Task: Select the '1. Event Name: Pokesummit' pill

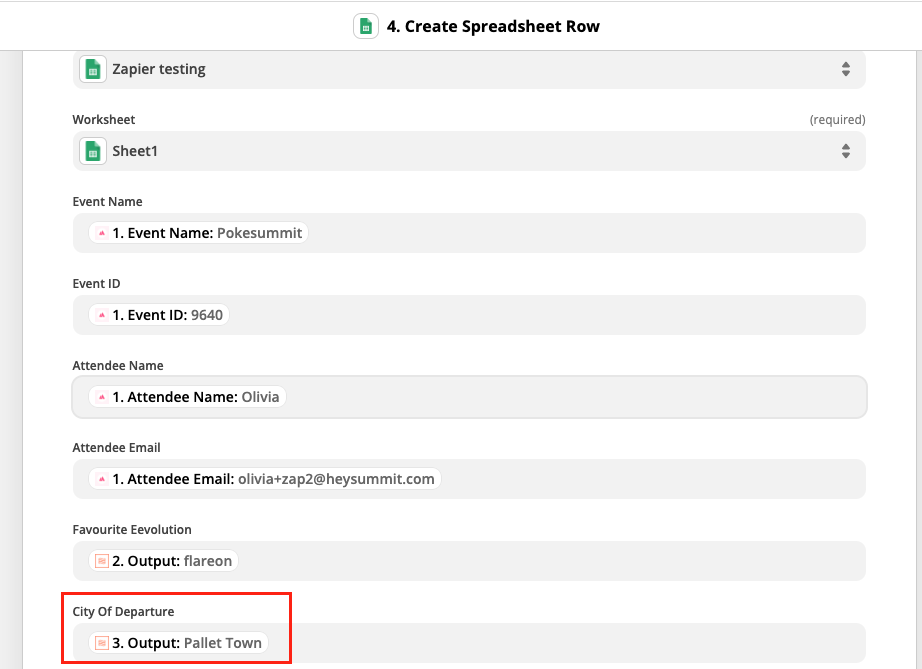Action: click(199, 233)
